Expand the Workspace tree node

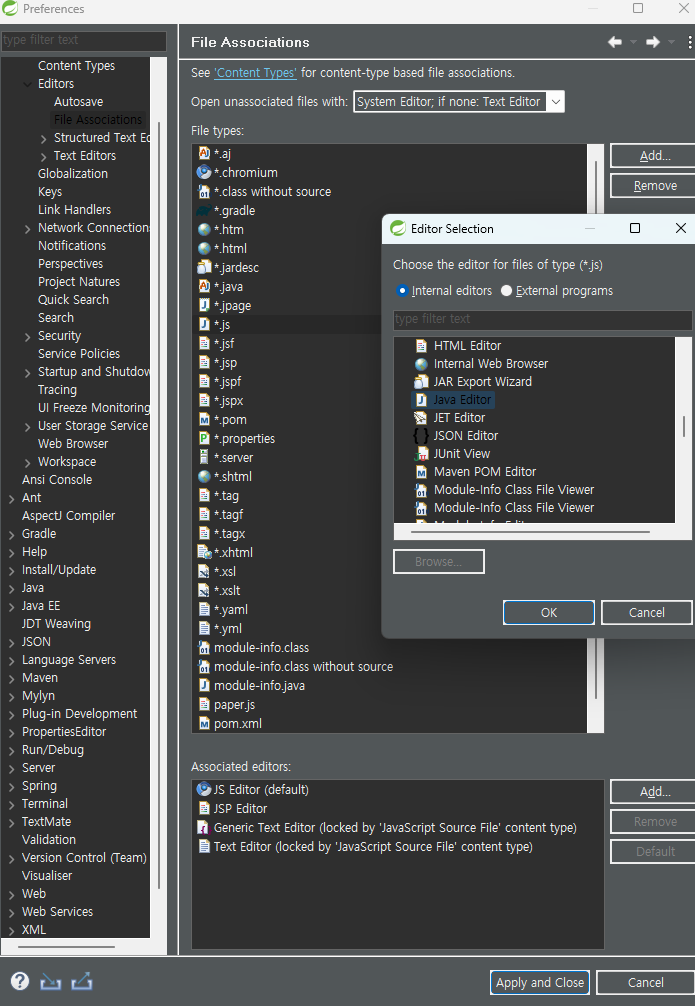click(x=27, y=462)
